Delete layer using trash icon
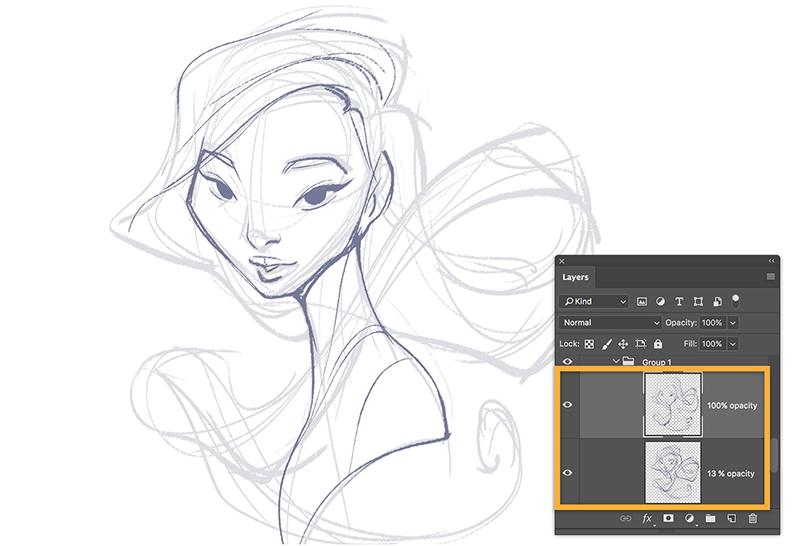 (x=752, y=519)
